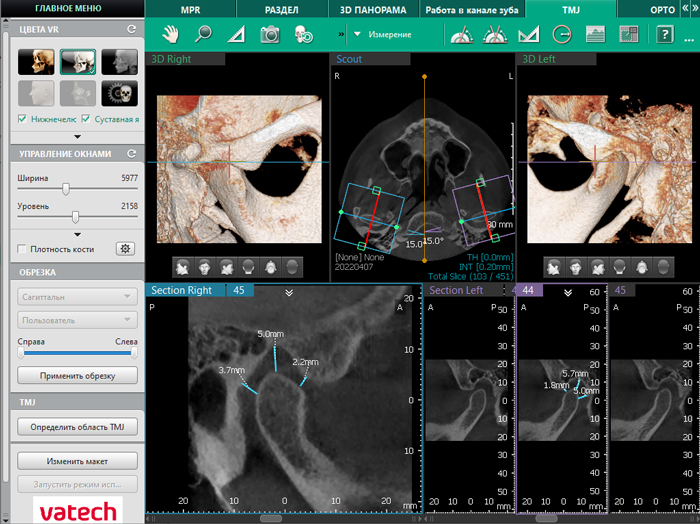Click the Ширина slider handle
This screenshot has height=524, width=700.
pyautogui.click(x=66, y=188)
